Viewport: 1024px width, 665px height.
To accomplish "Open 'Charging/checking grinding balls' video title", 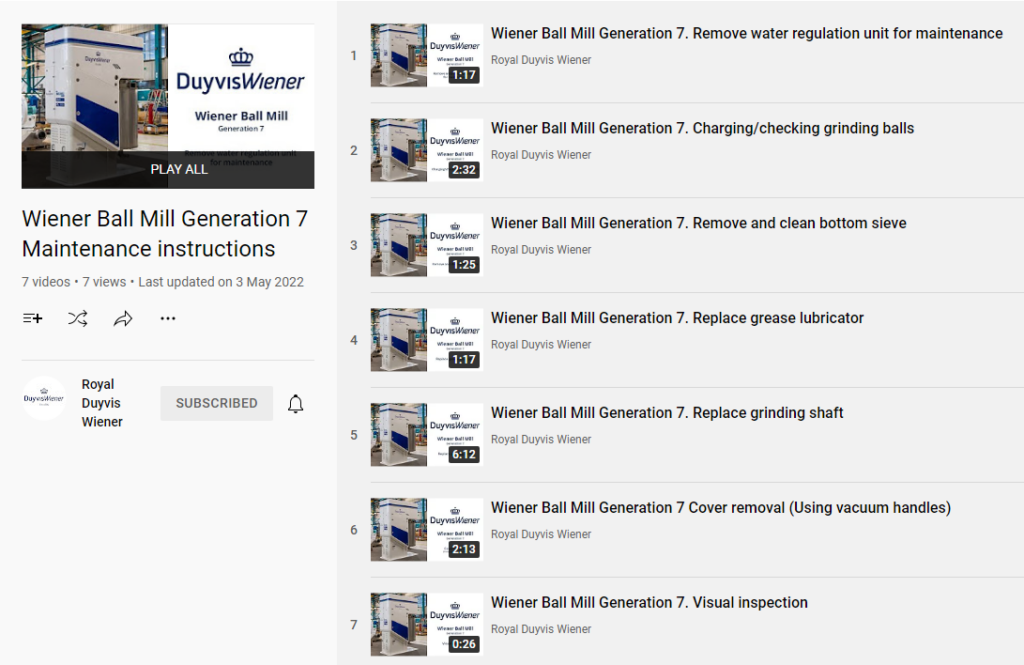I will 703,128.
